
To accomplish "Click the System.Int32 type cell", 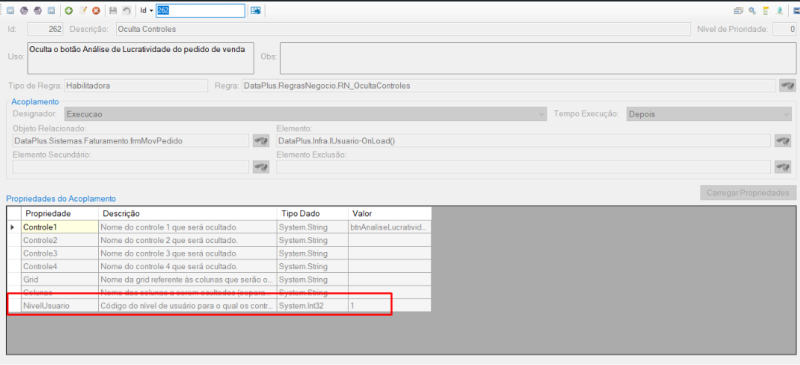I will [x=312, y=306].
